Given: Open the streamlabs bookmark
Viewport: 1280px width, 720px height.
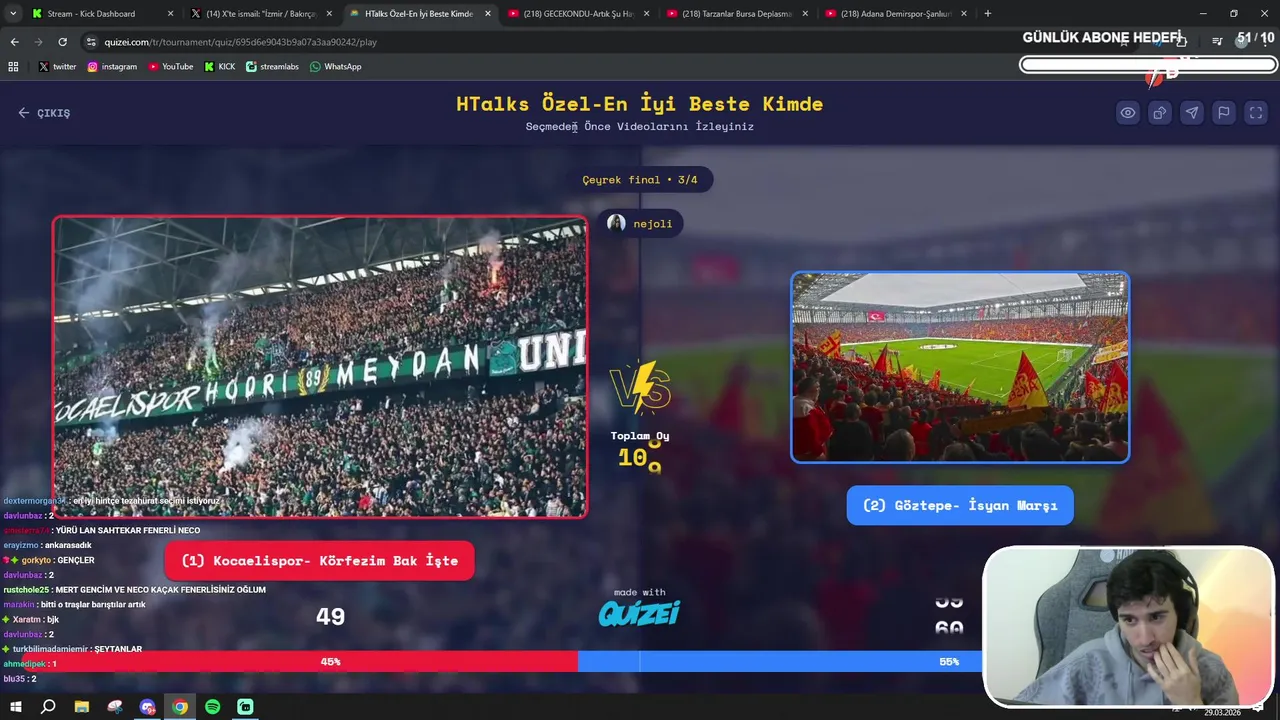Looking at the screenshot, I should point(273,67).
